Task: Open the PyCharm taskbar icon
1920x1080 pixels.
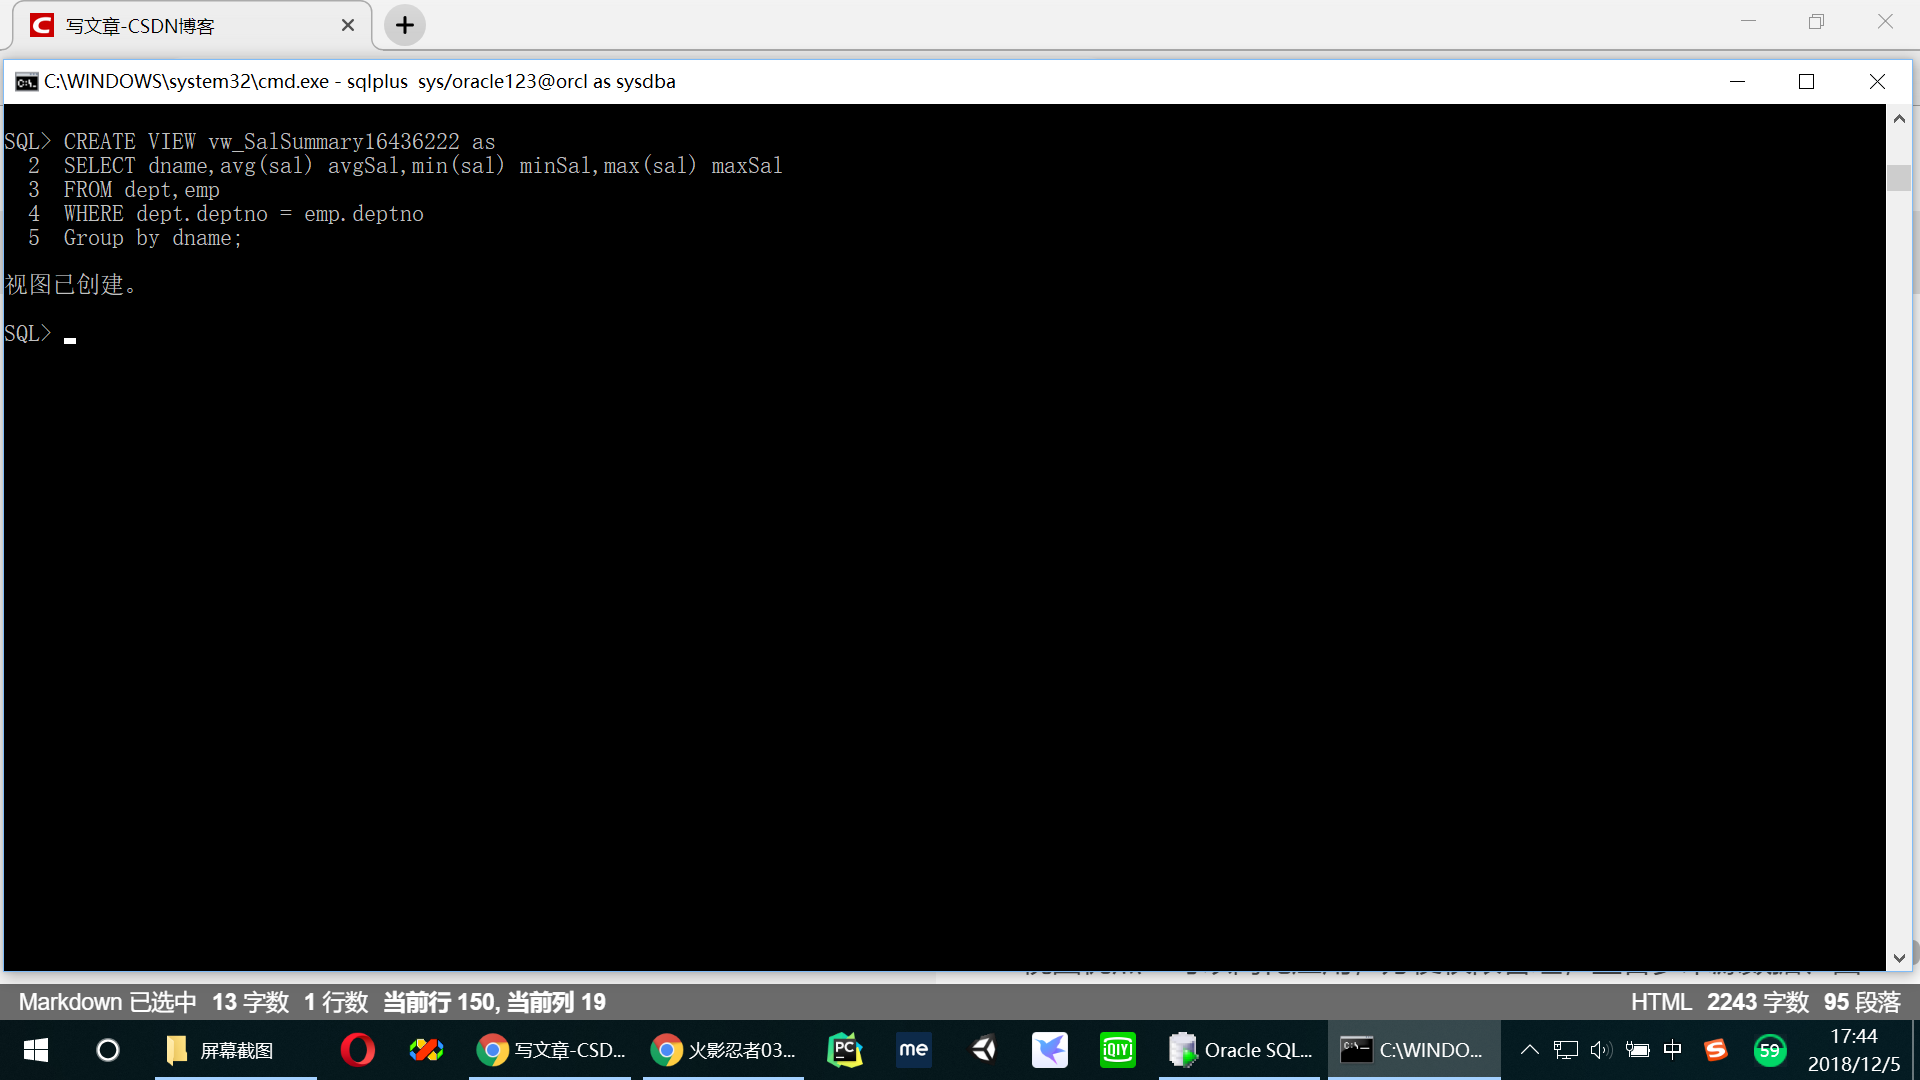Action: point(845,1050)
